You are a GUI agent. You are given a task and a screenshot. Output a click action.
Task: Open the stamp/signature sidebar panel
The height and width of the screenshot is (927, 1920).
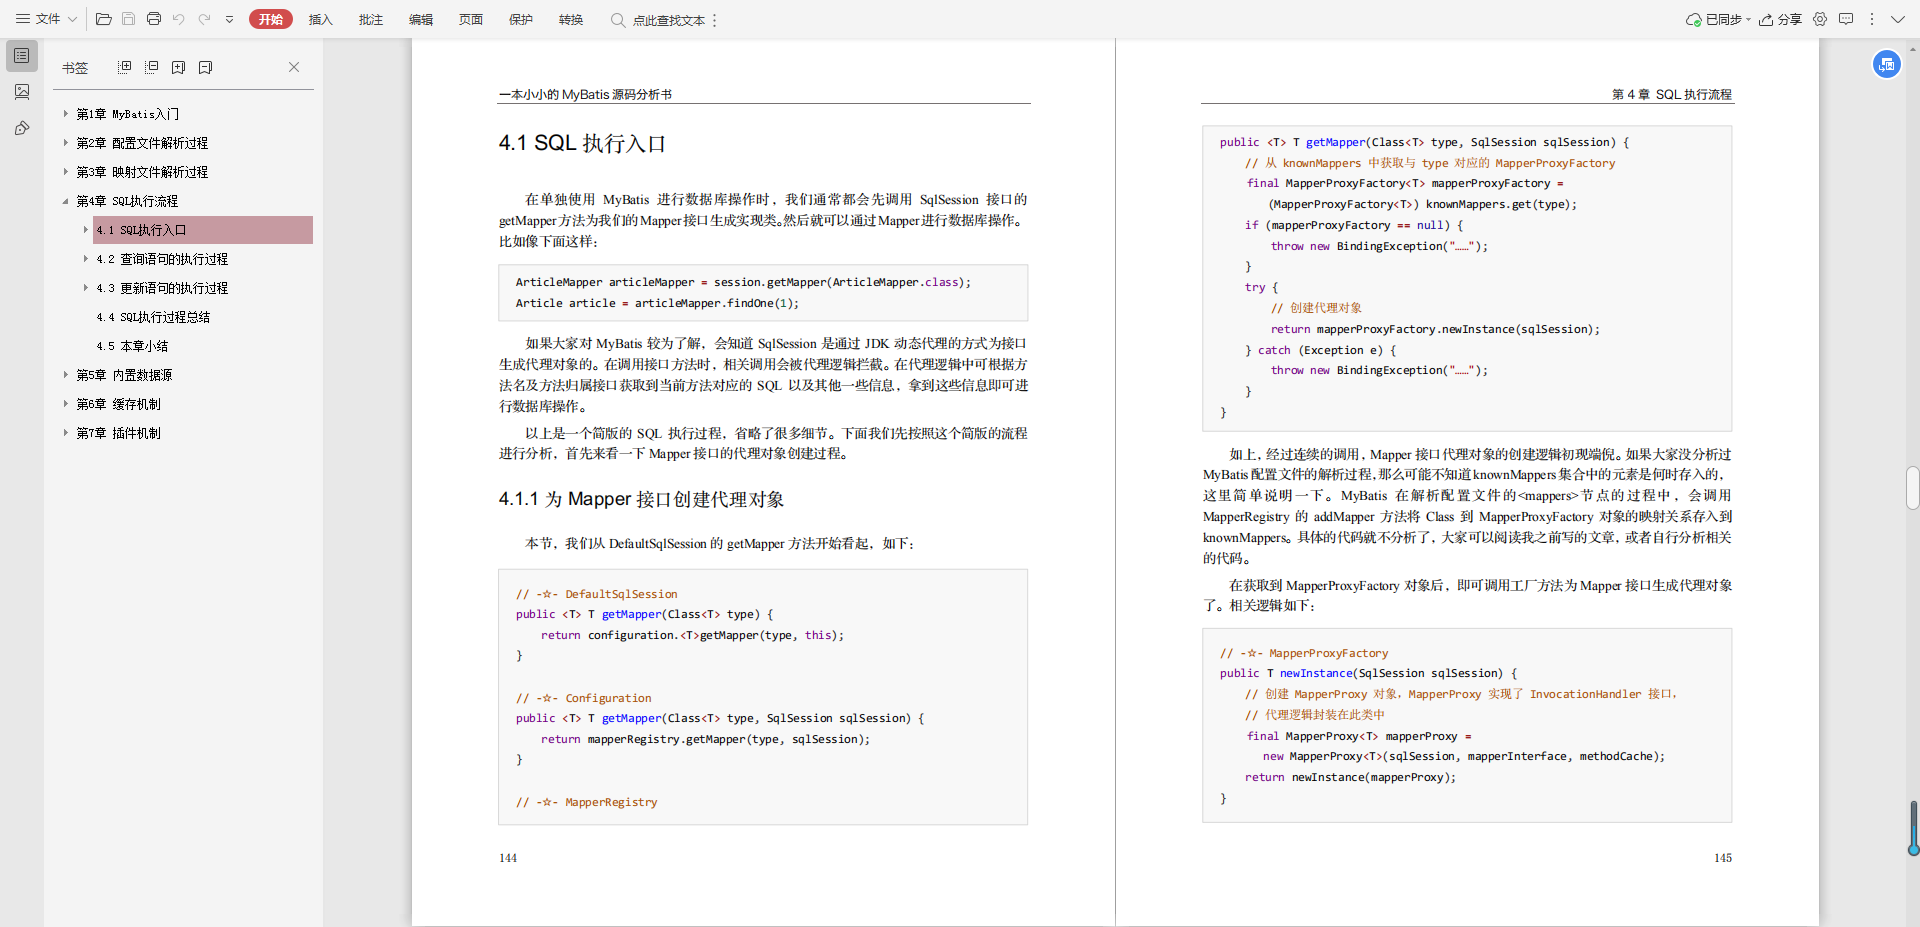pyautogui.click(x=22, y=128)
